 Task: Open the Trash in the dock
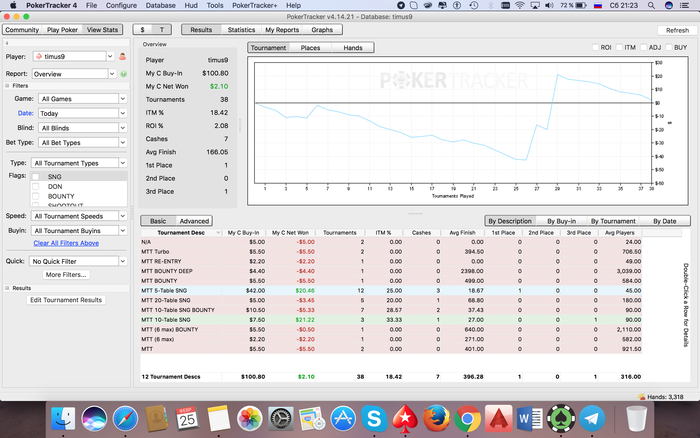636,419
